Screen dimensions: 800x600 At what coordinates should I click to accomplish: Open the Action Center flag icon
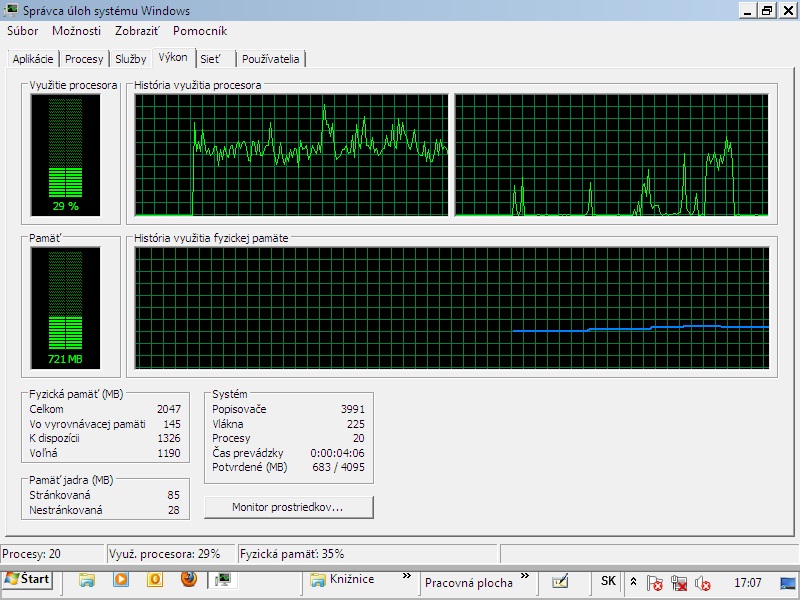[x=655, y=583]
